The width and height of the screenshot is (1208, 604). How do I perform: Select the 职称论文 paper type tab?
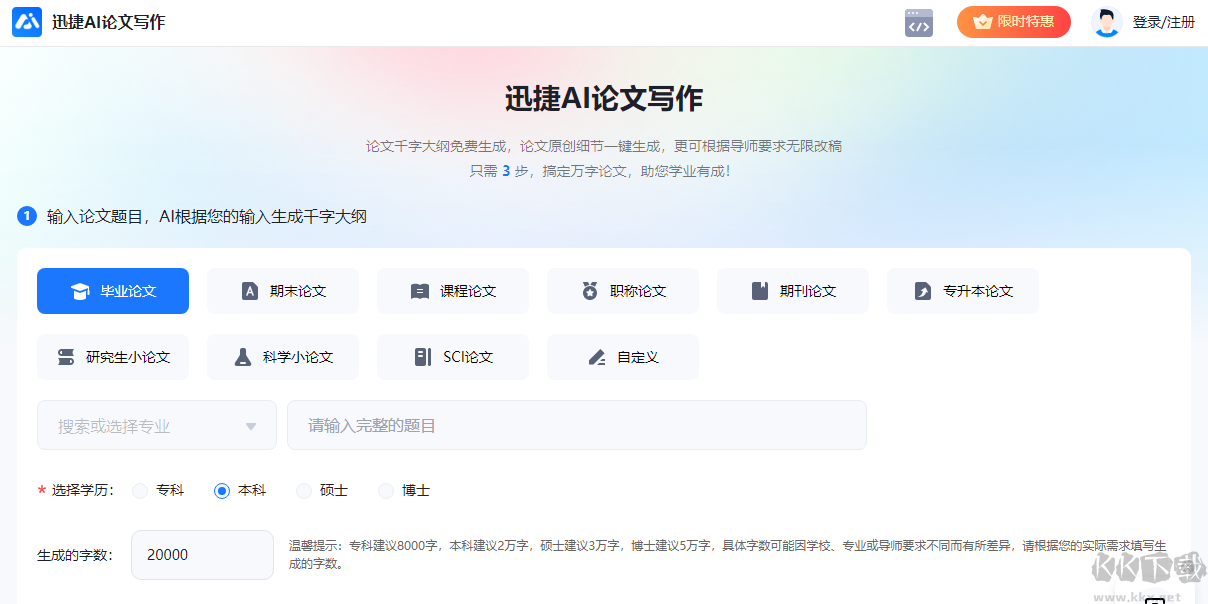(623, 291)
